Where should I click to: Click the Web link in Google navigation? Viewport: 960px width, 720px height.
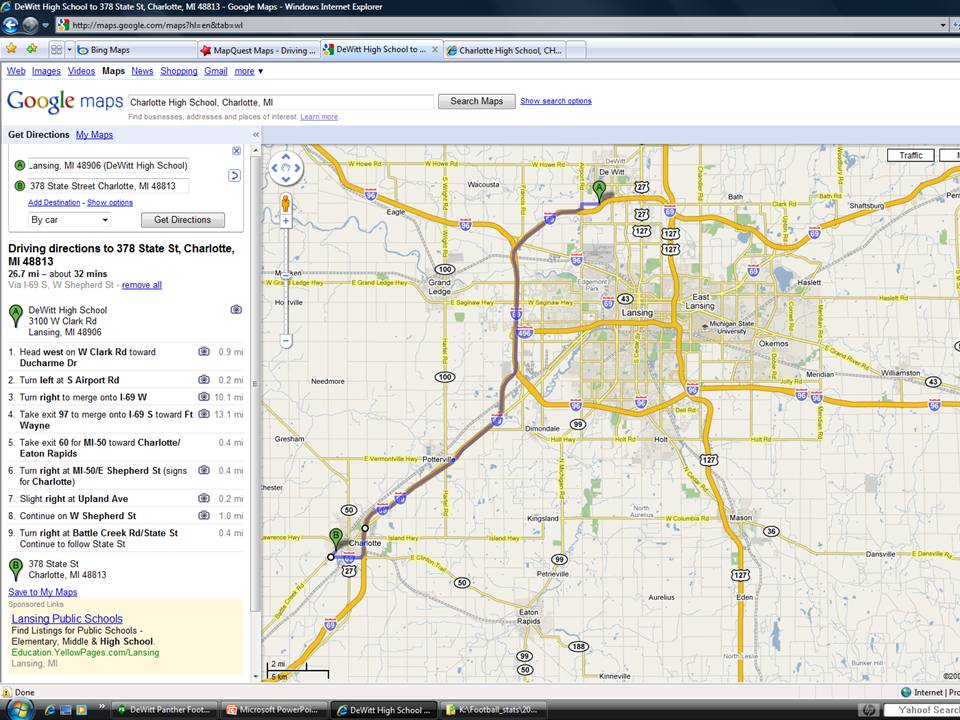[16, 71]
